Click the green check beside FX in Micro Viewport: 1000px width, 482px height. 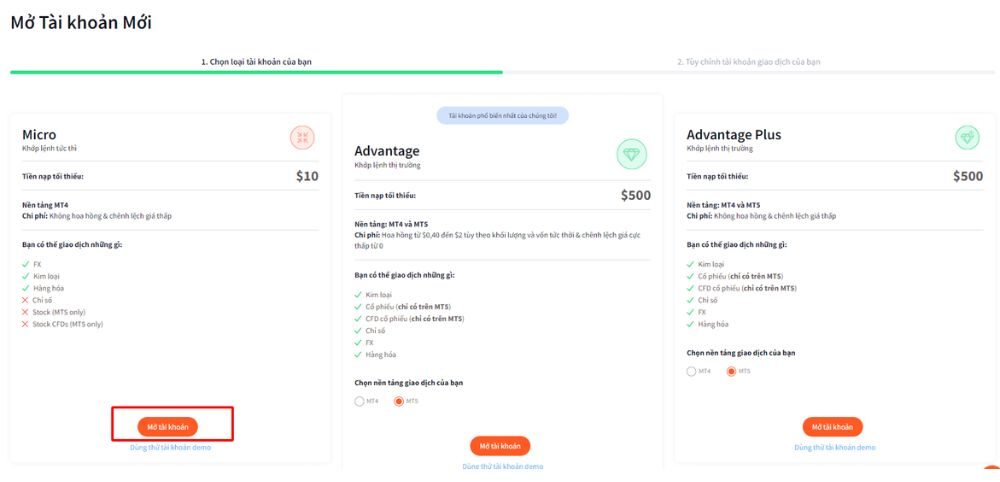click(x=25, y=264)
